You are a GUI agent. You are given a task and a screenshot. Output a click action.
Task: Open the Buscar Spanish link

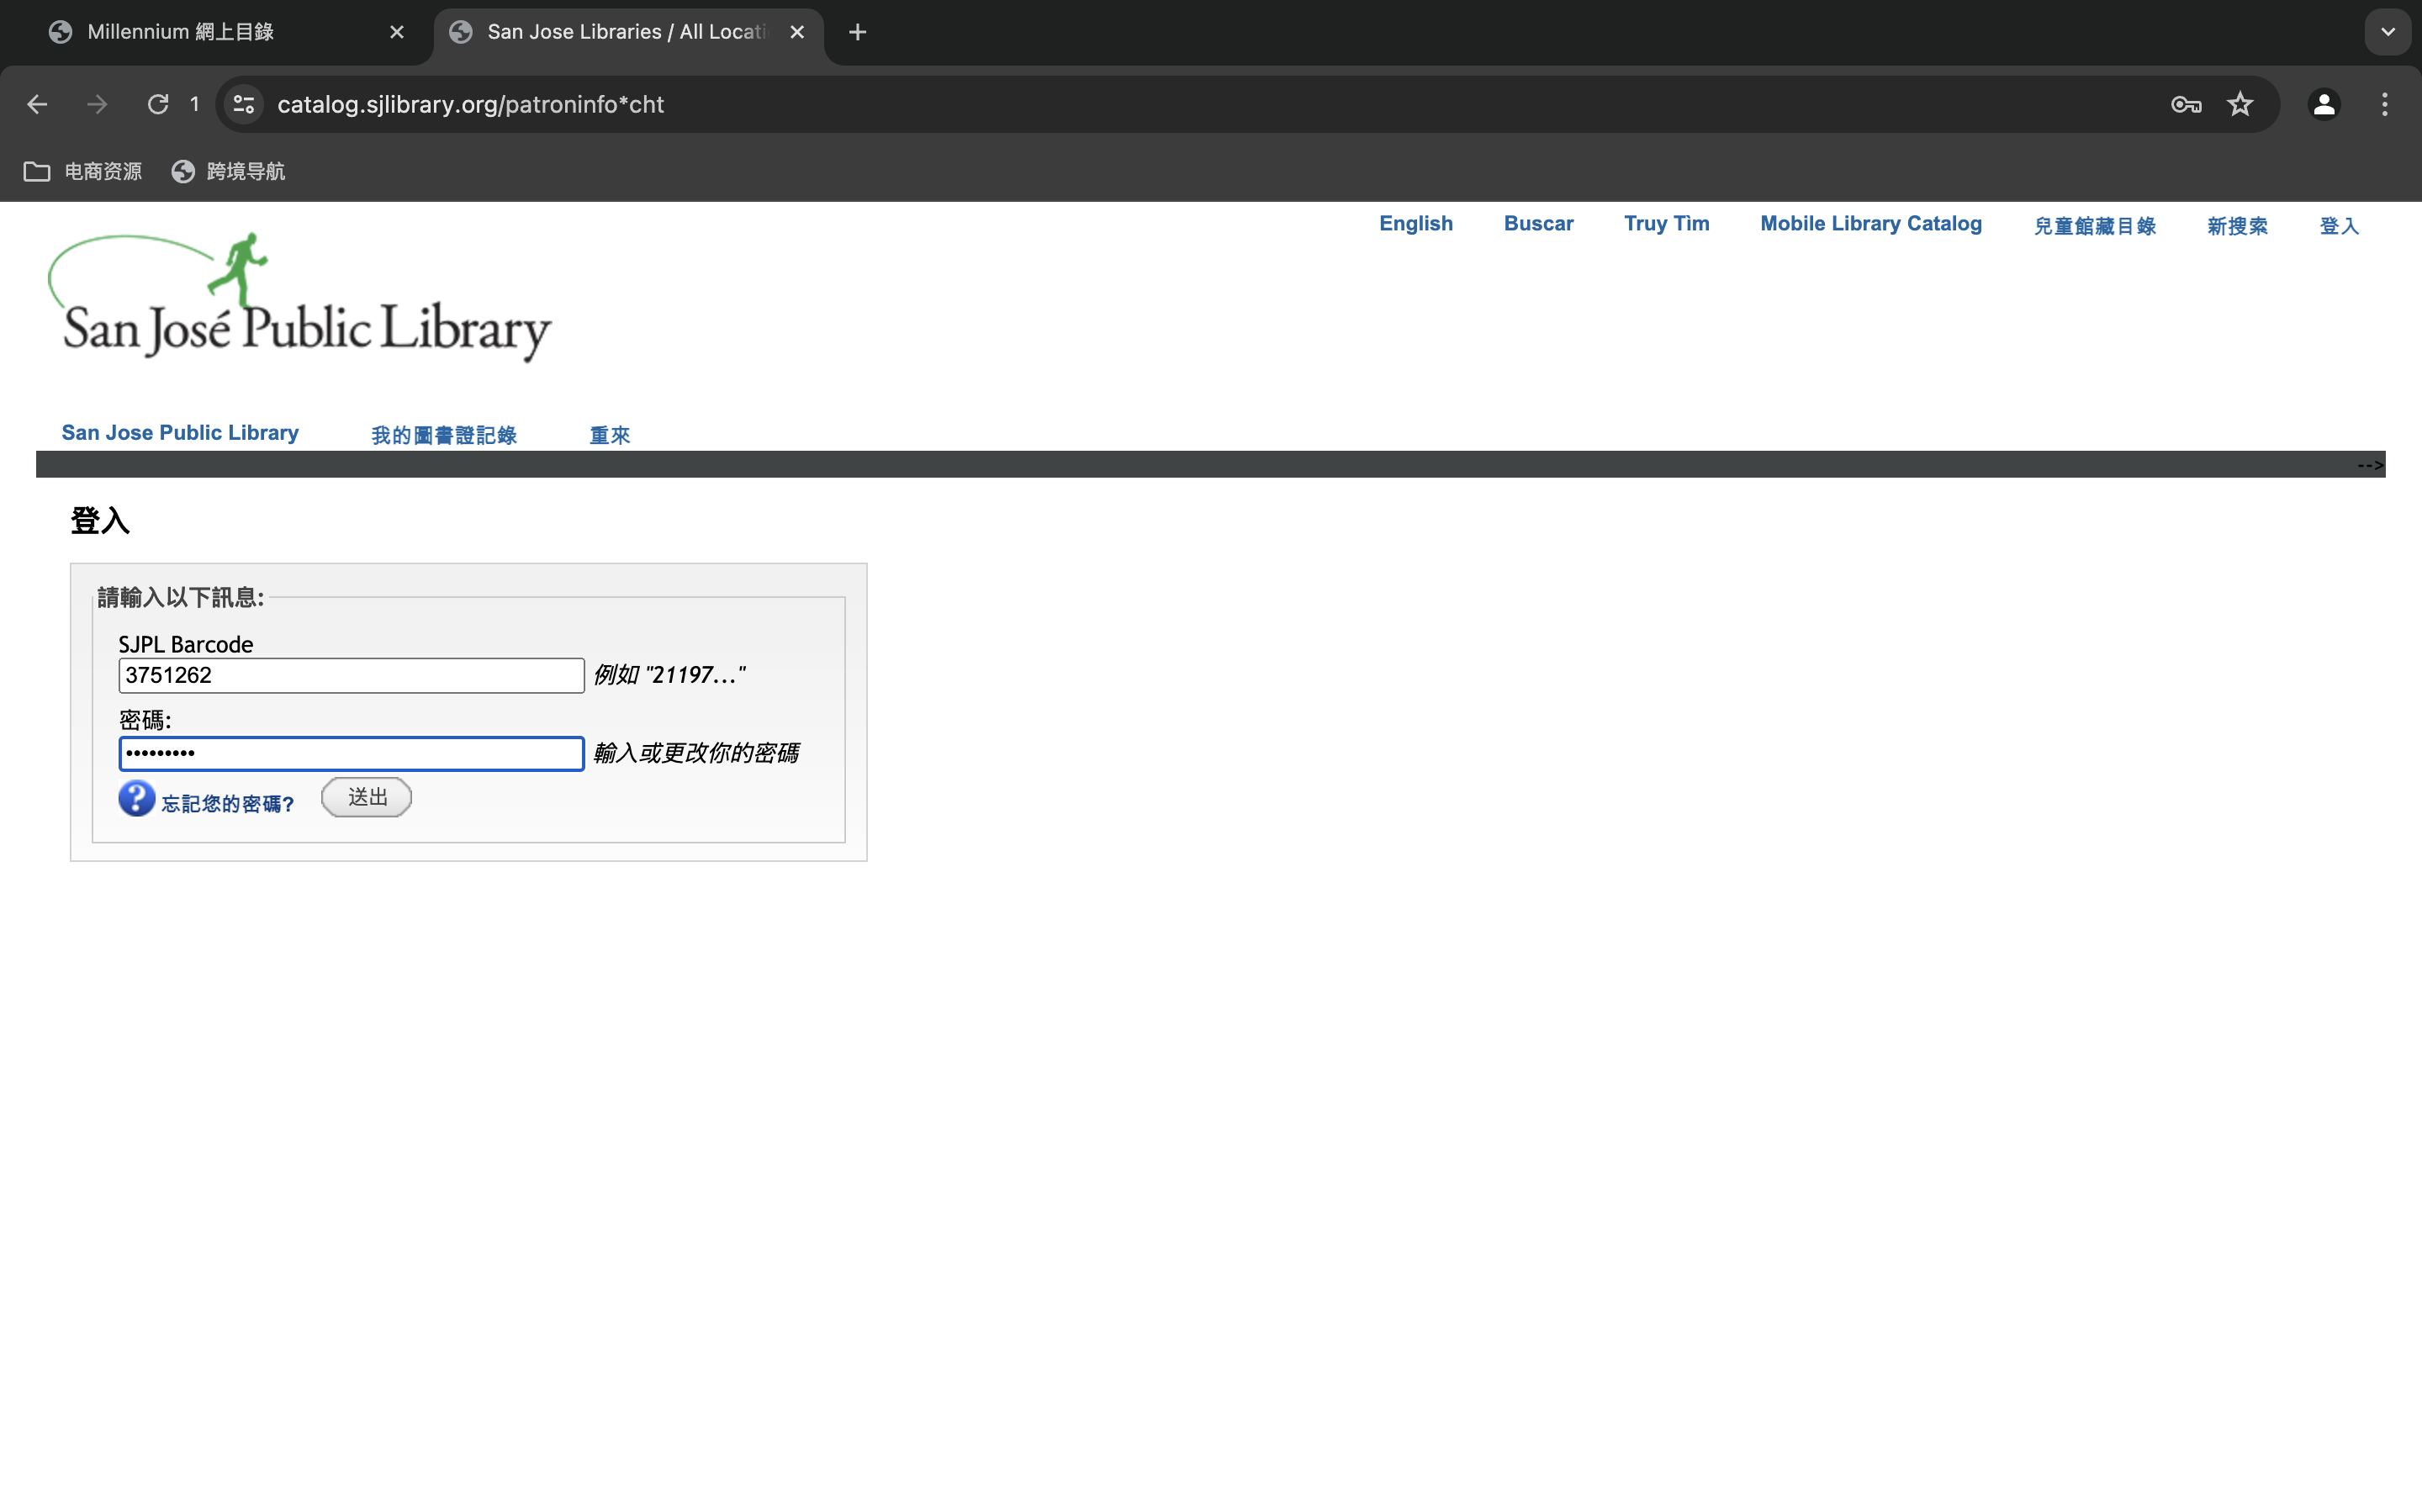coord(1538,224)
